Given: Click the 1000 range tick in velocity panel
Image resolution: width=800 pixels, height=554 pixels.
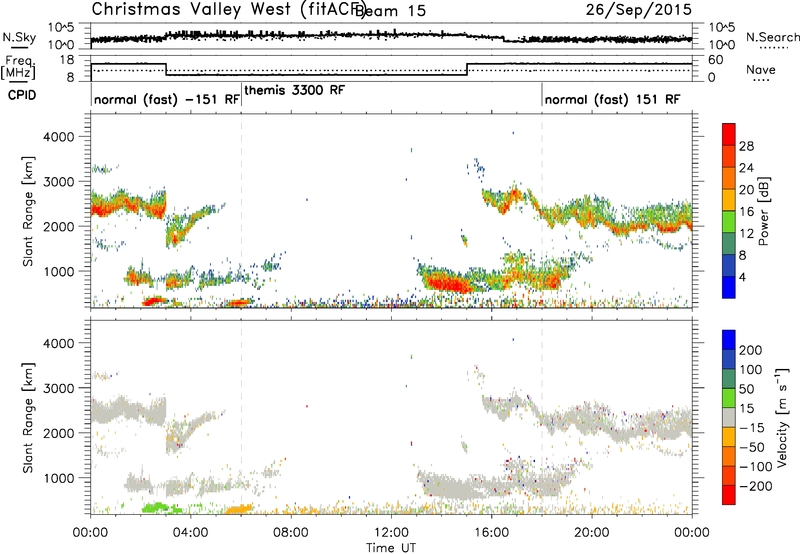Looking at the screenshot, I should click(x=58, y=478).
